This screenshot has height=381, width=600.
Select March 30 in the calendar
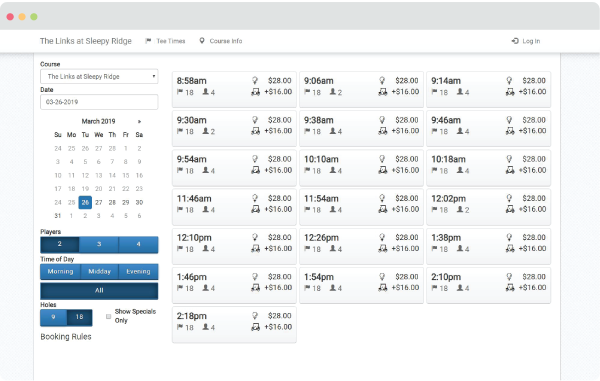139,202
